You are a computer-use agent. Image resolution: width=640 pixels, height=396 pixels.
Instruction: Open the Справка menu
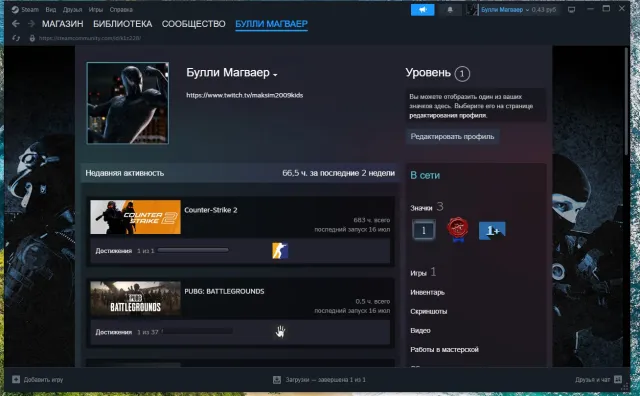[121, 9]
